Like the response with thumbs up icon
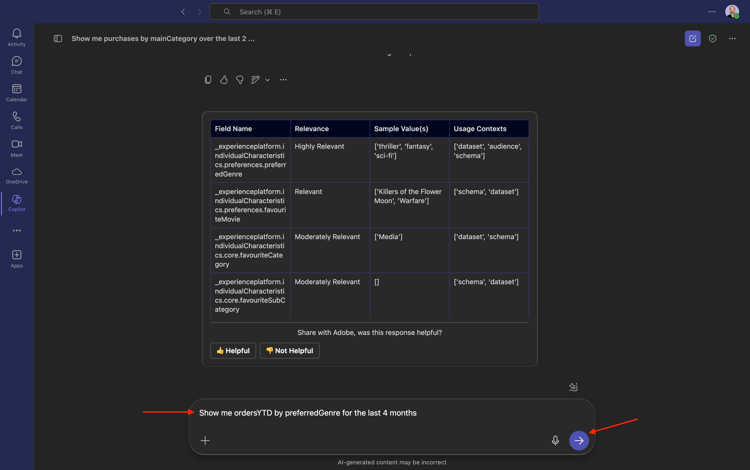750x470 pixels. (224, 80)
